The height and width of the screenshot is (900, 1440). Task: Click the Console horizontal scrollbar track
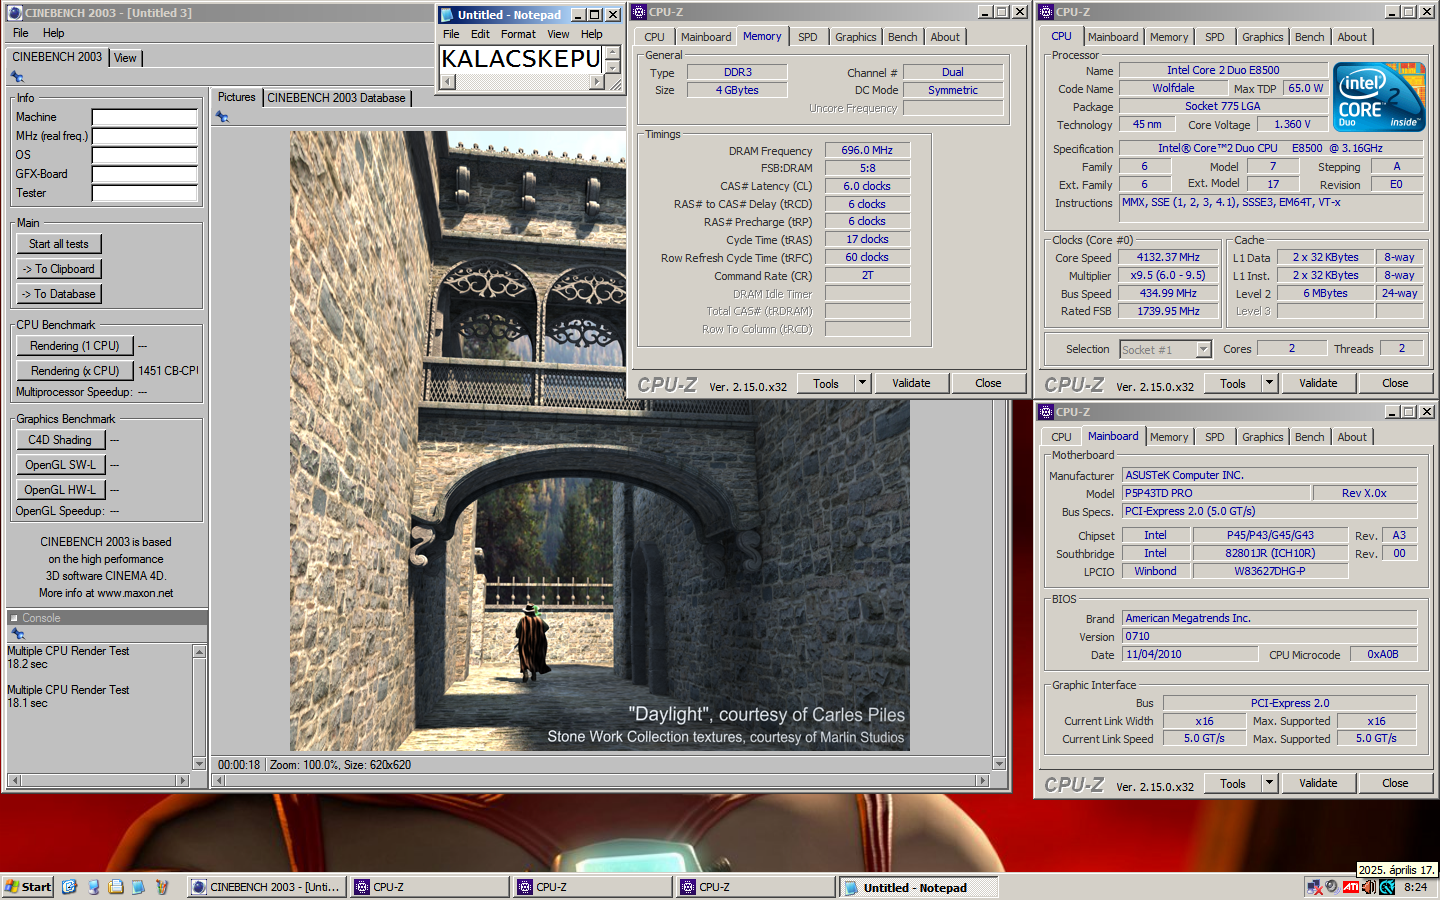pos(98,780)
